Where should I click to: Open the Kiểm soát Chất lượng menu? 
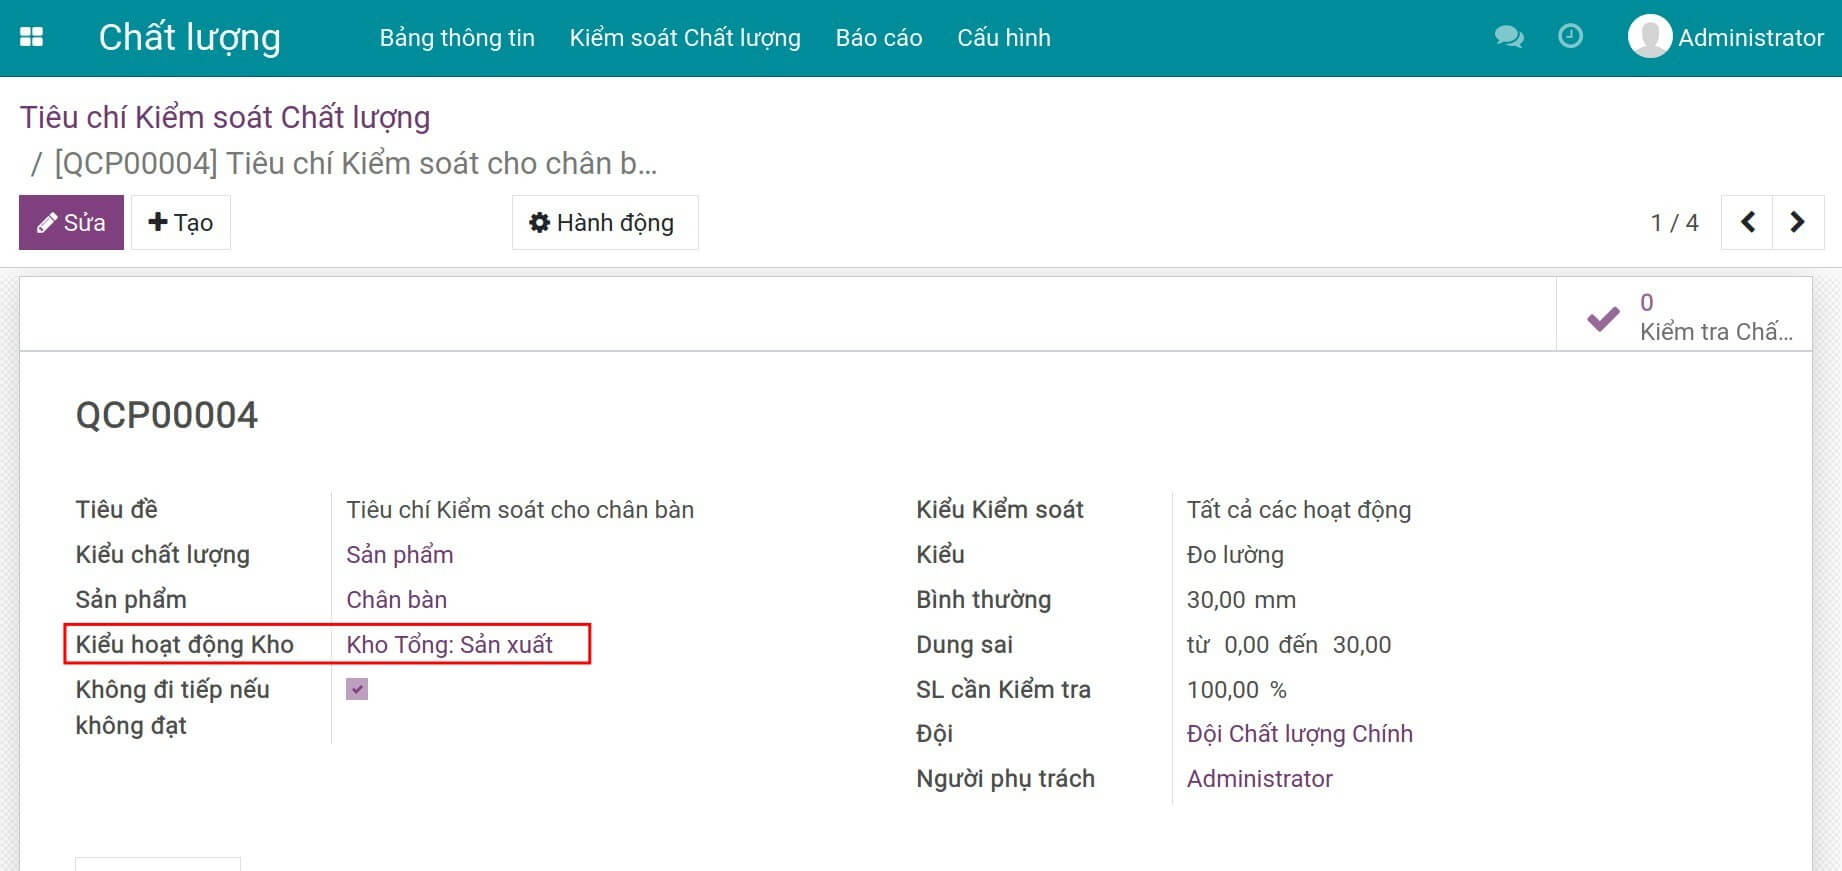[685, 38]
